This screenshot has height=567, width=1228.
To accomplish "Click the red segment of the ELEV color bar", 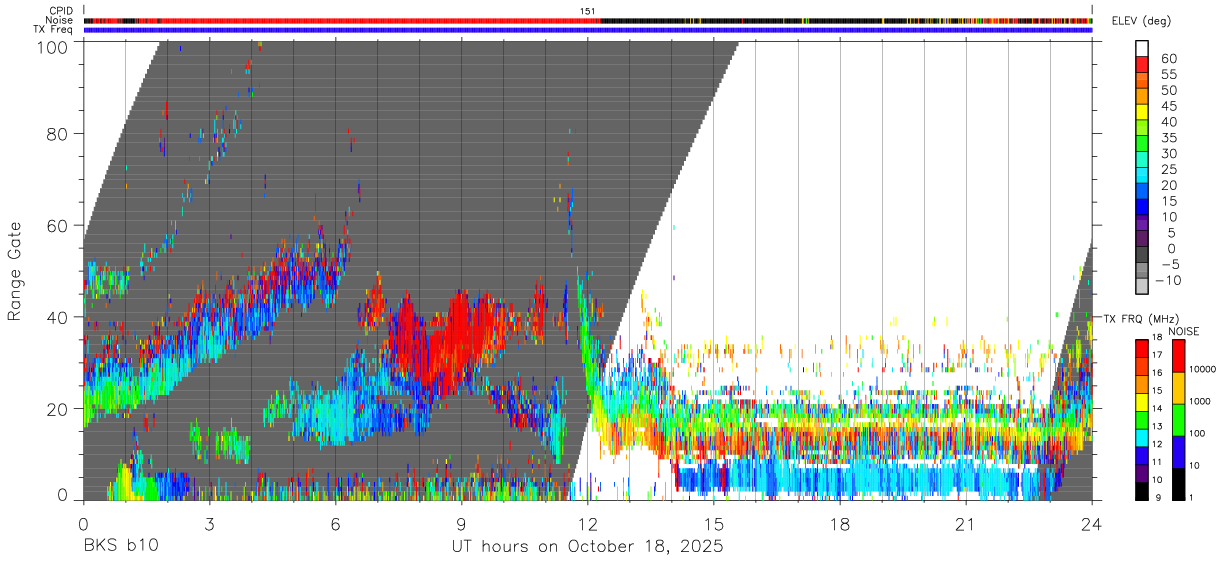I will pos(1142,64).
